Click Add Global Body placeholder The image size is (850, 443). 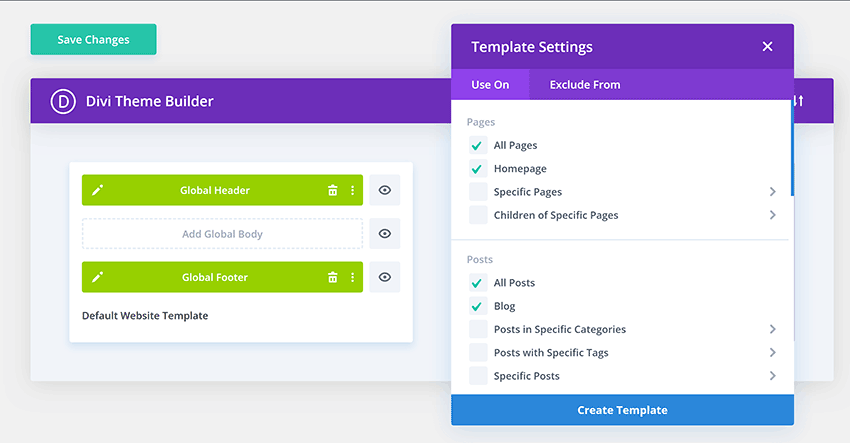click(x=222, y=234)
